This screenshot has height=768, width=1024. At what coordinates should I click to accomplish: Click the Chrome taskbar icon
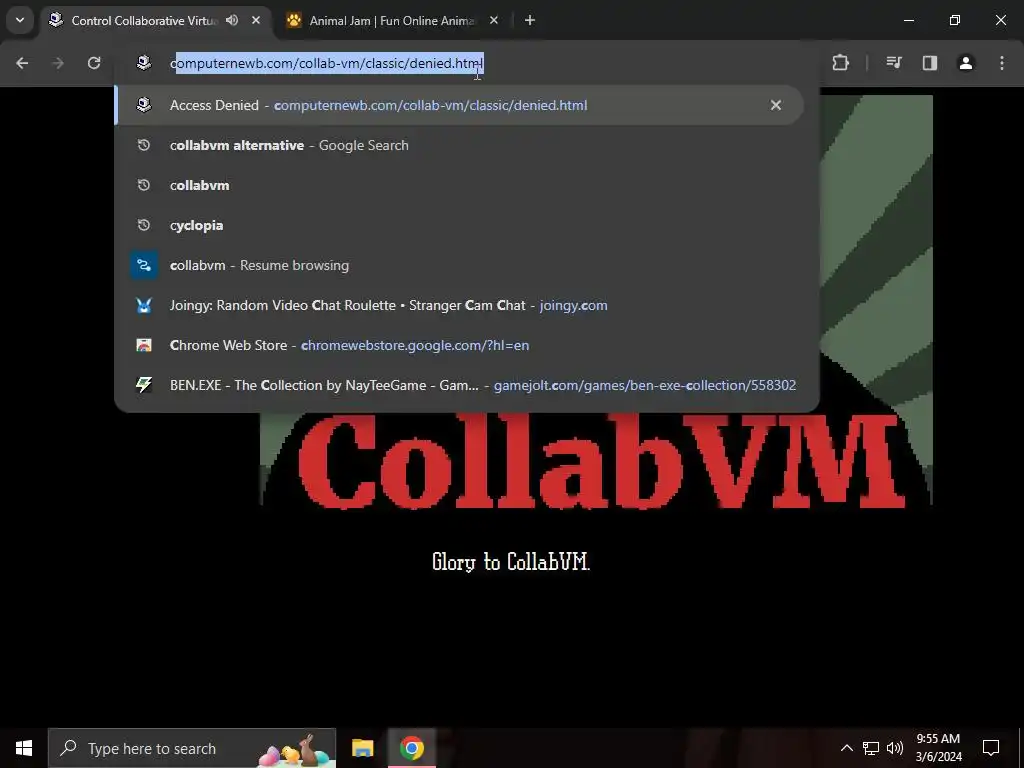pos(411,748)
